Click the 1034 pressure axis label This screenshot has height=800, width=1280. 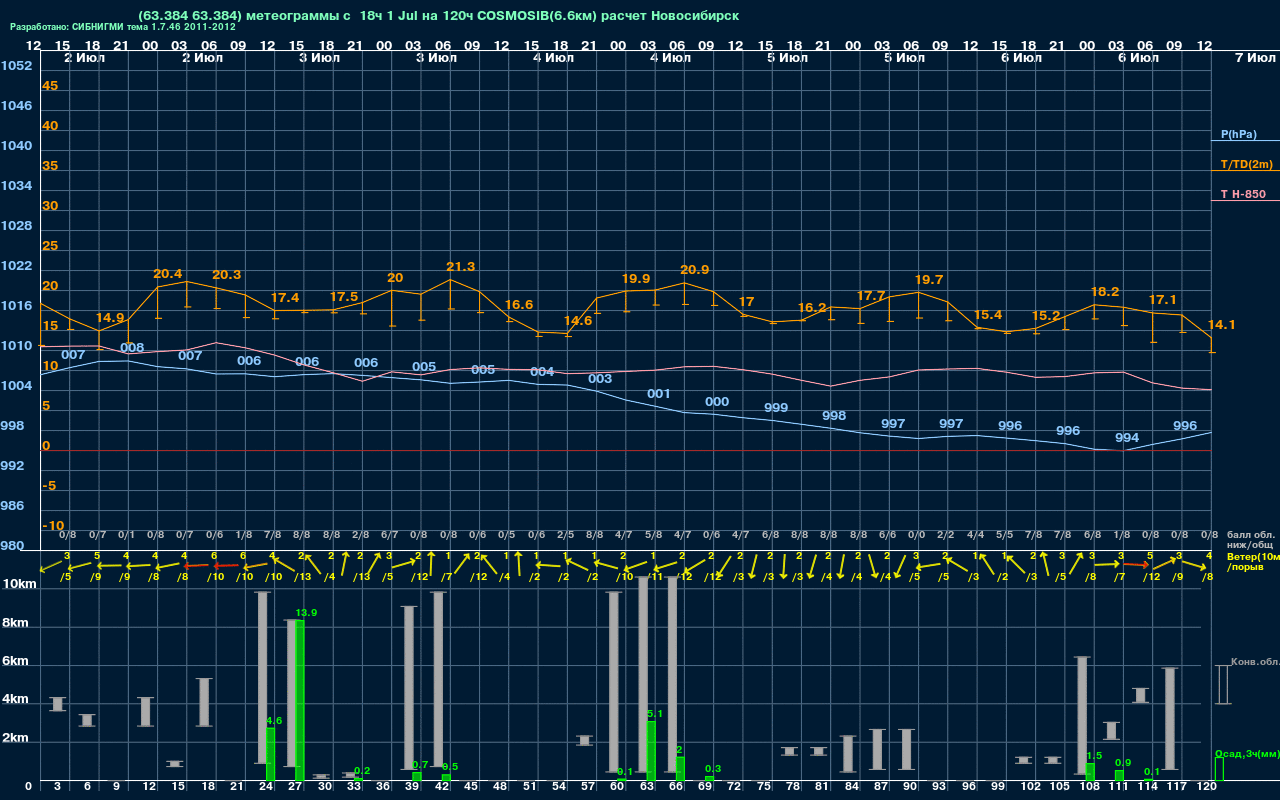point(17,186)
